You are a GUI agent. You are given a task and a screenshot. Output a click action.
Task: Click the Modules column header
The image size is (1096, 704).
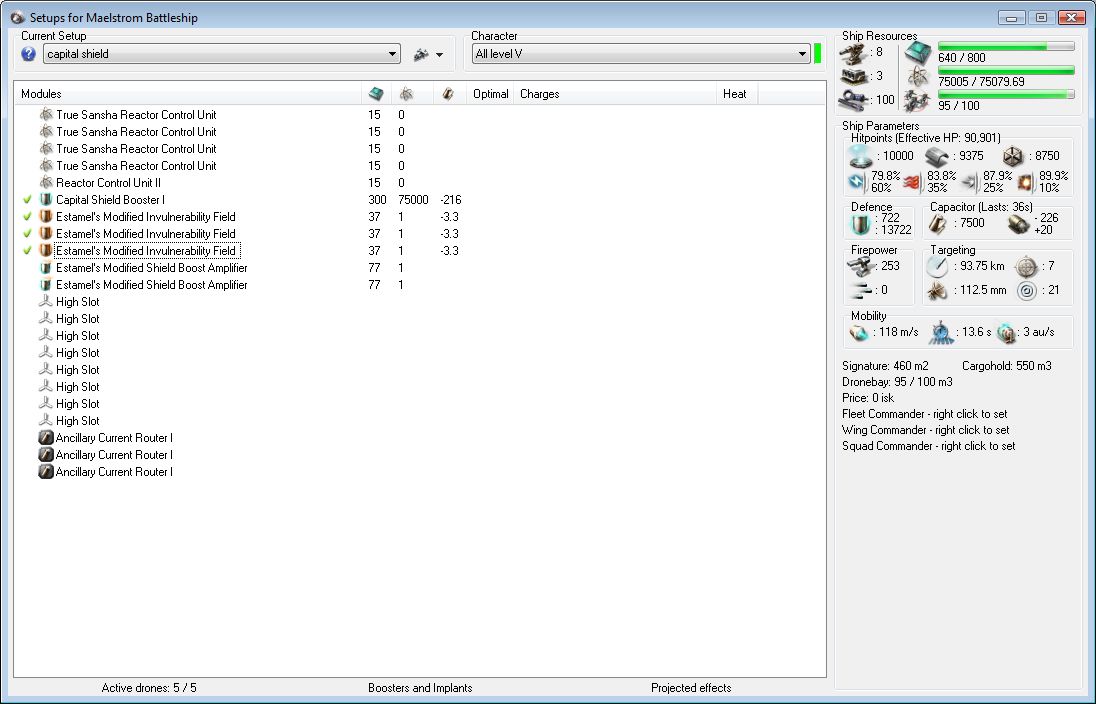point(187,94)
